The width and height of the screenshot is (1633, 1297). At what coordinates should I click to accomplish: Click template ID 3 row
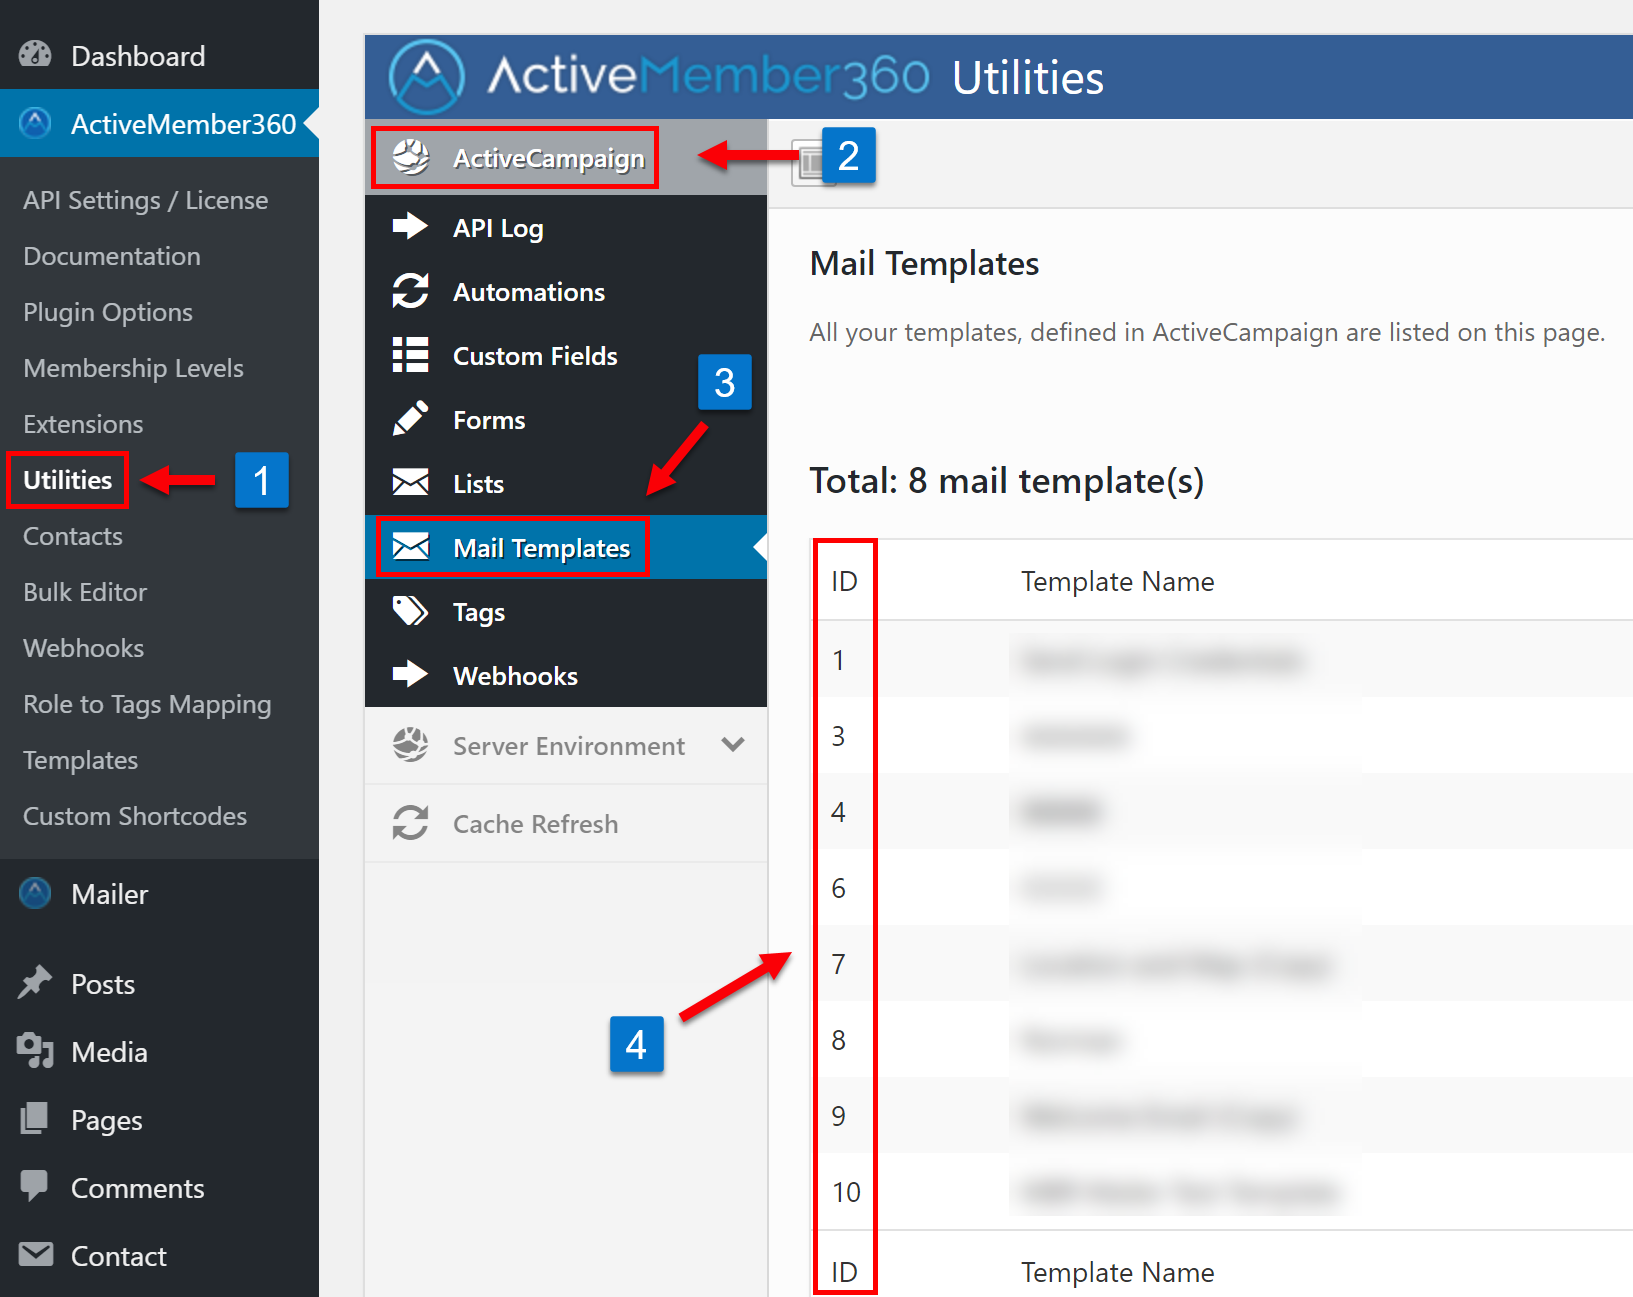[x=1222, y=736]
